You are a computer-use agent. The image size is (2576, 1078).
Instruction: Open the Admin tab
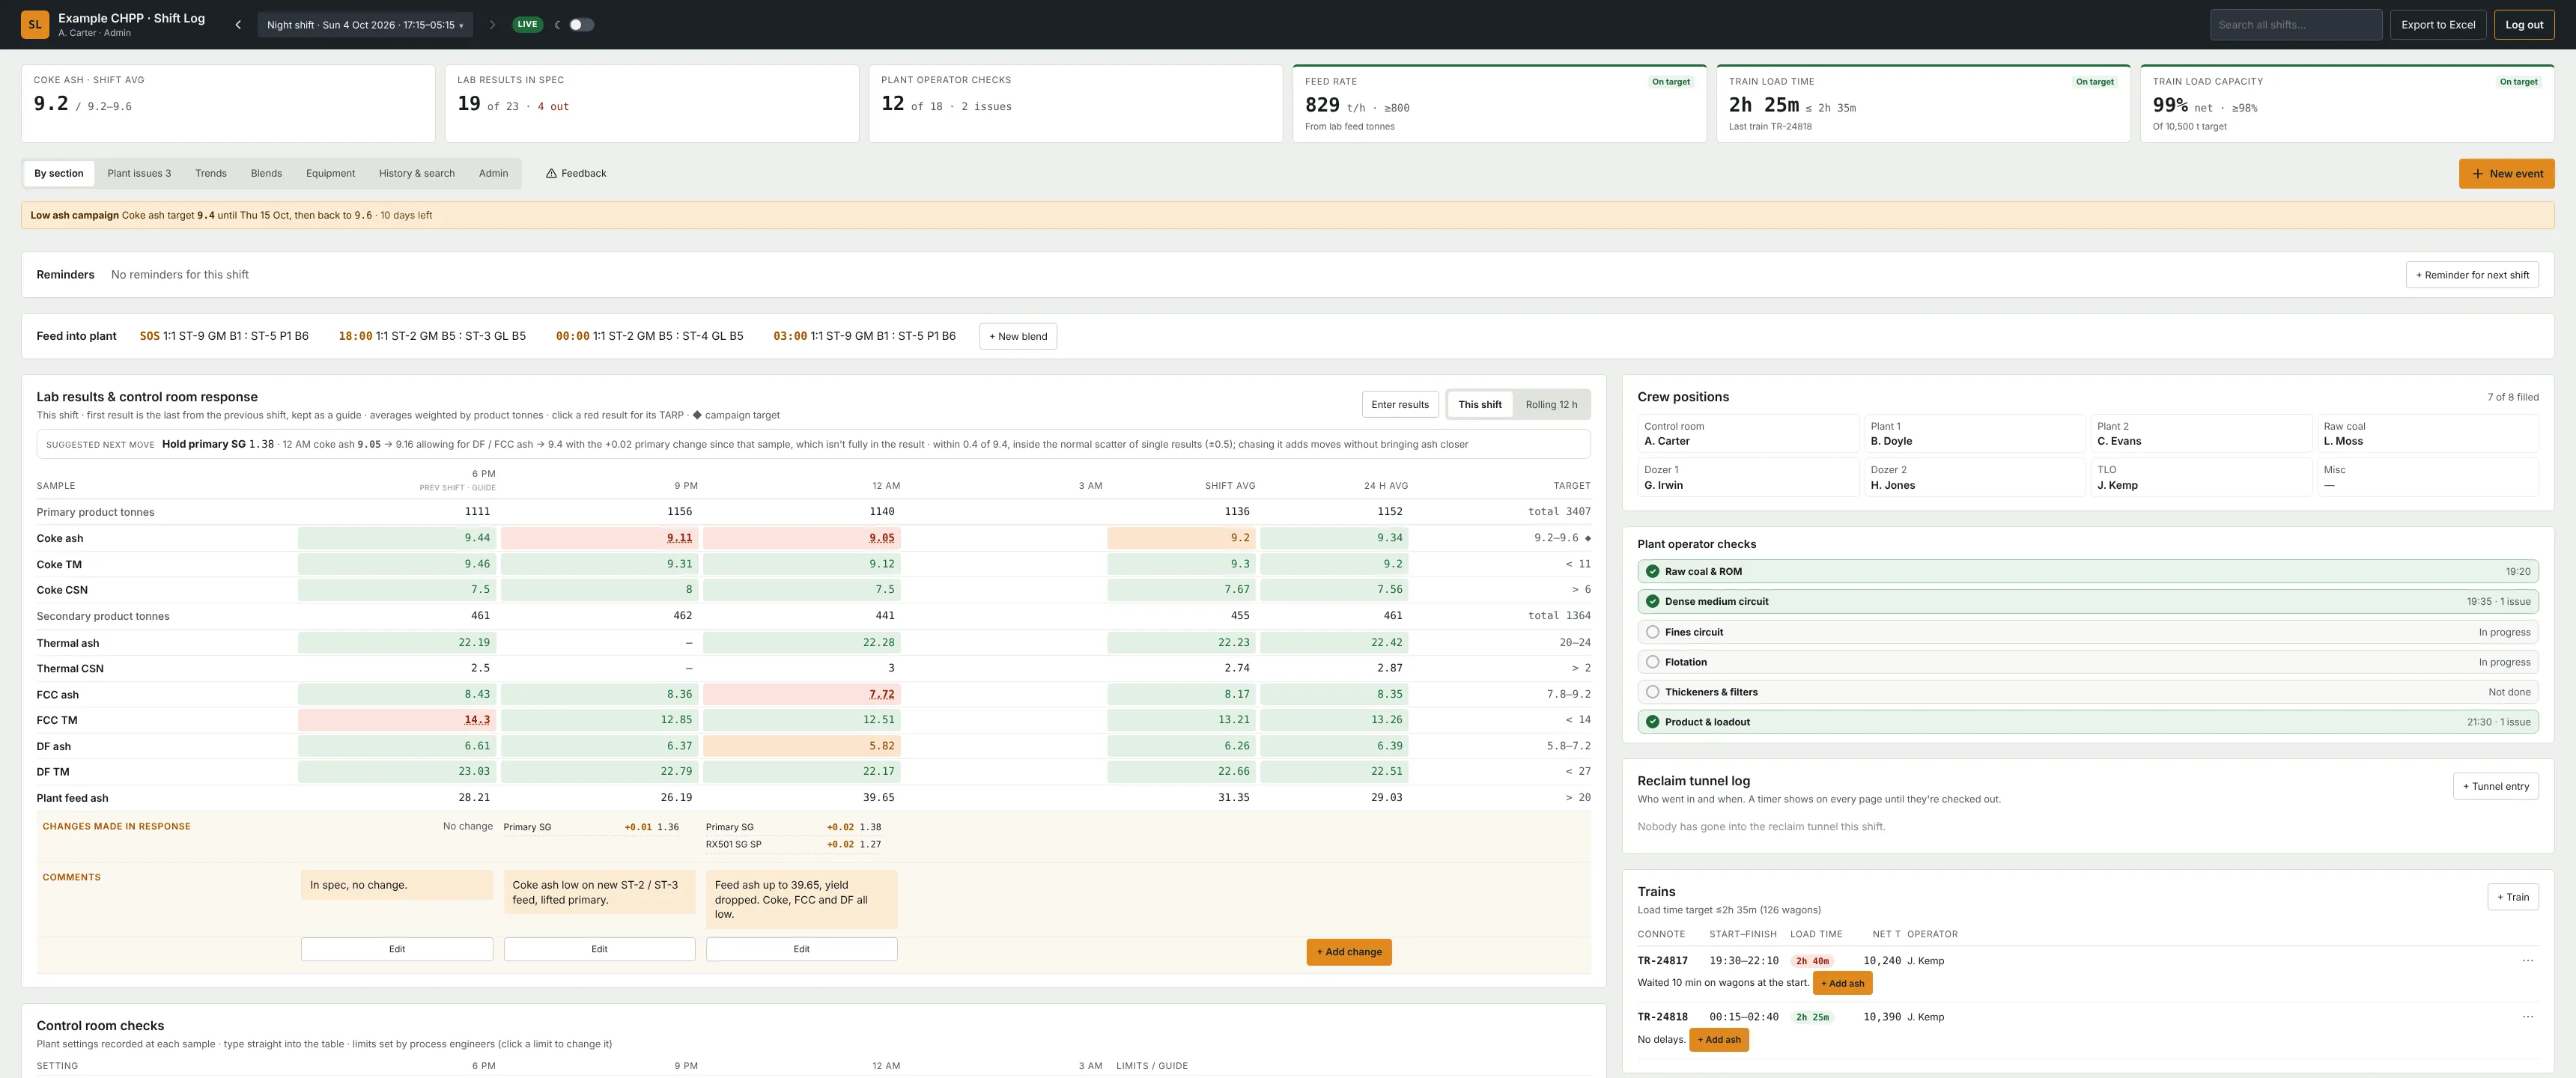tap(493, 173)
